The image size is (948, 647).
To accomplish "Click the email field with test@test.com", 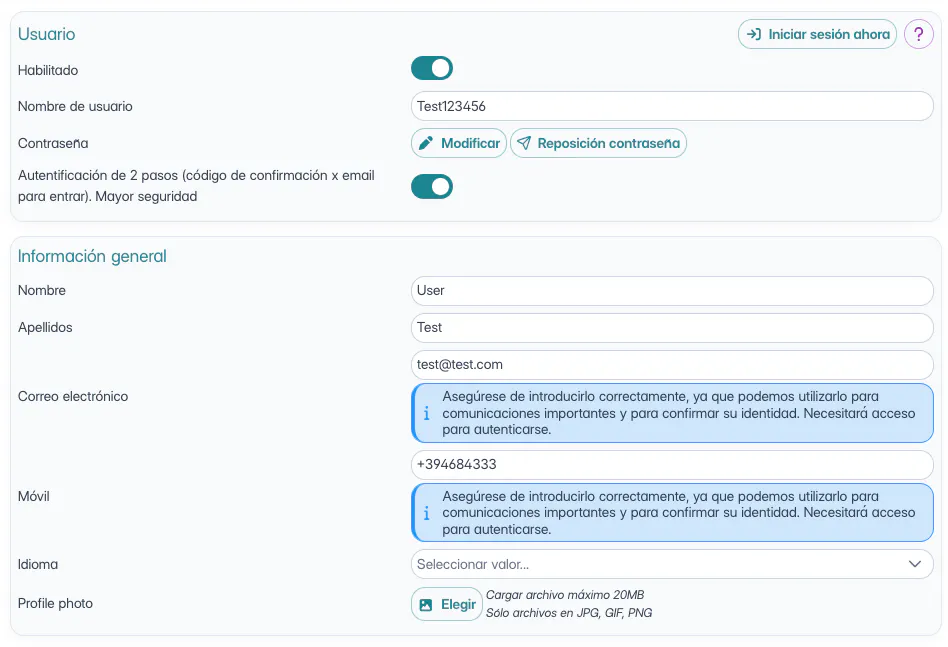I will [672, 365].
